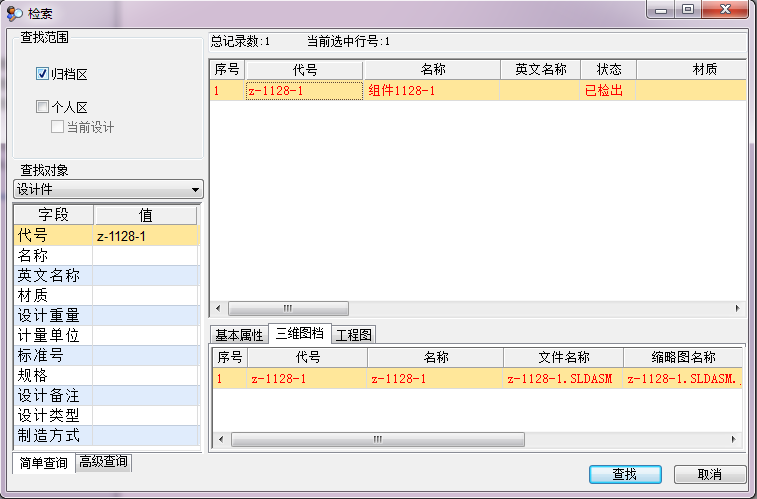757x499 pixels.
Task: Select the 代号 field row label
Action: point(53,236)
